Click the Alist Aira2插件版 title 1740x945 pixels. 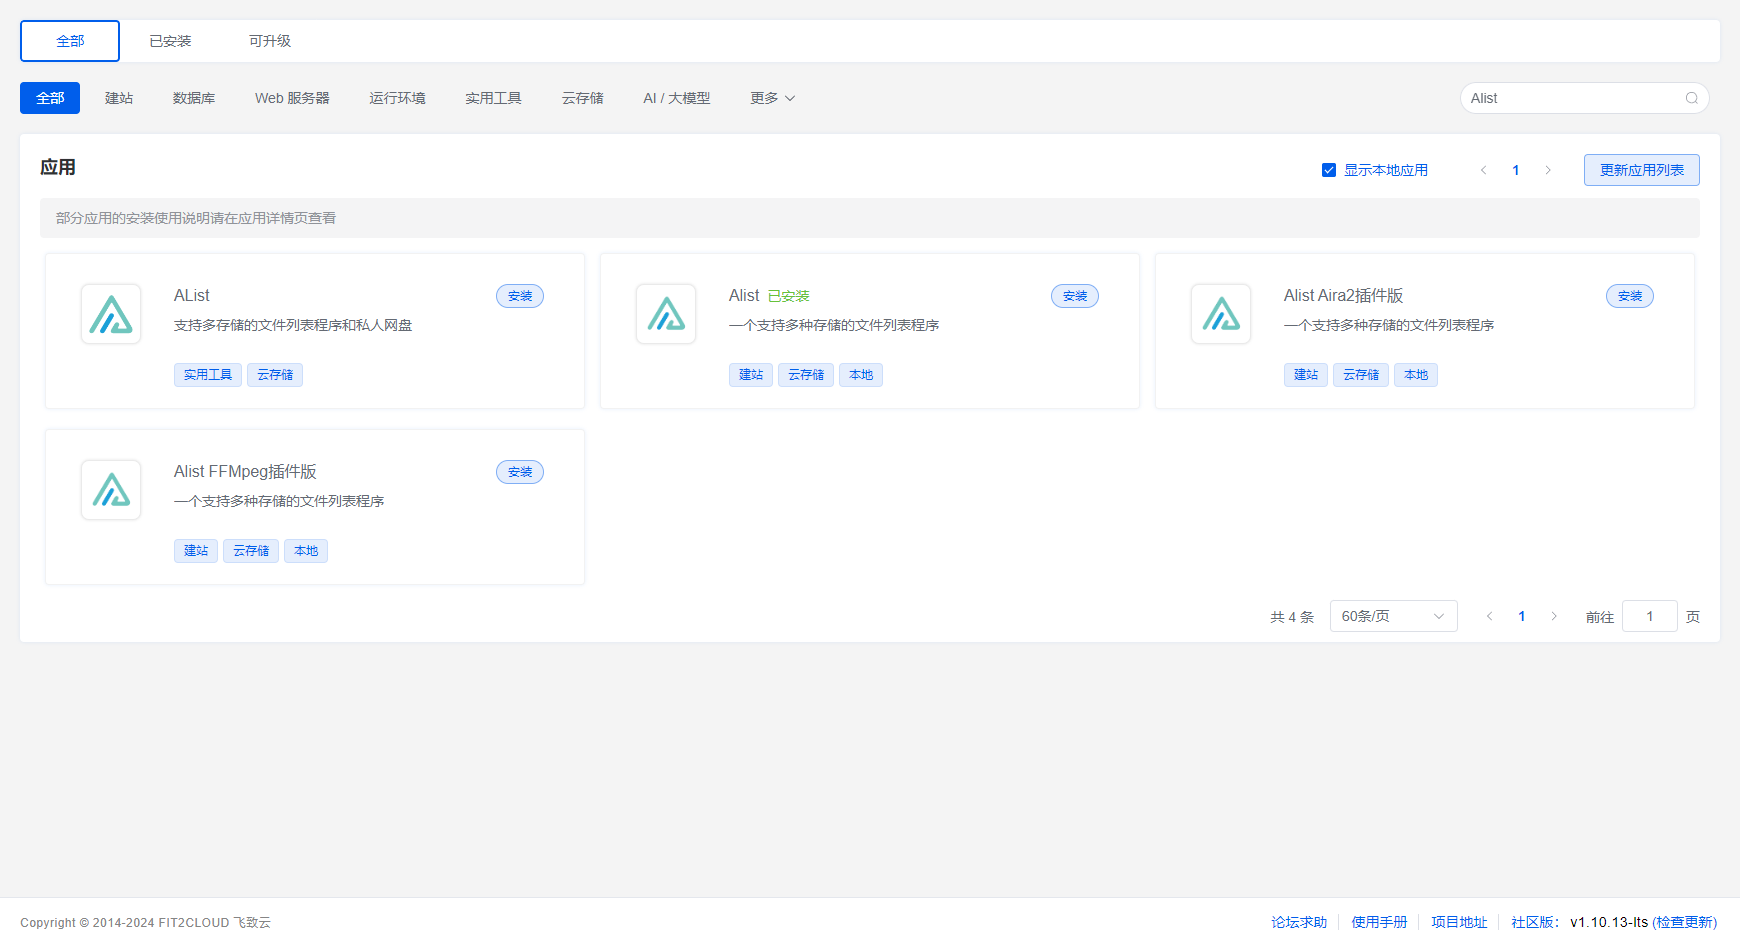pyautogui.click(x=1344, y=296)
